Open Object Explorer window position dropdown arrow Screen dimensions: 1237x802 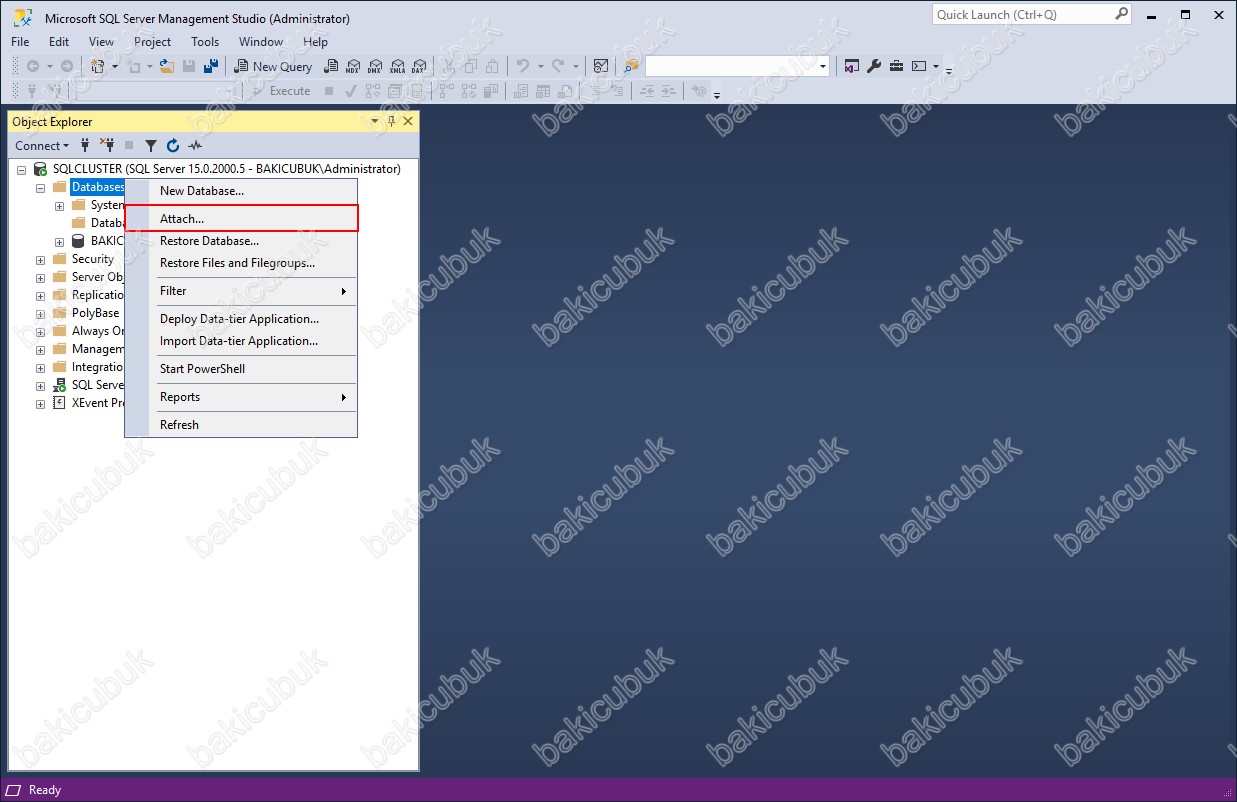(375, 121)
